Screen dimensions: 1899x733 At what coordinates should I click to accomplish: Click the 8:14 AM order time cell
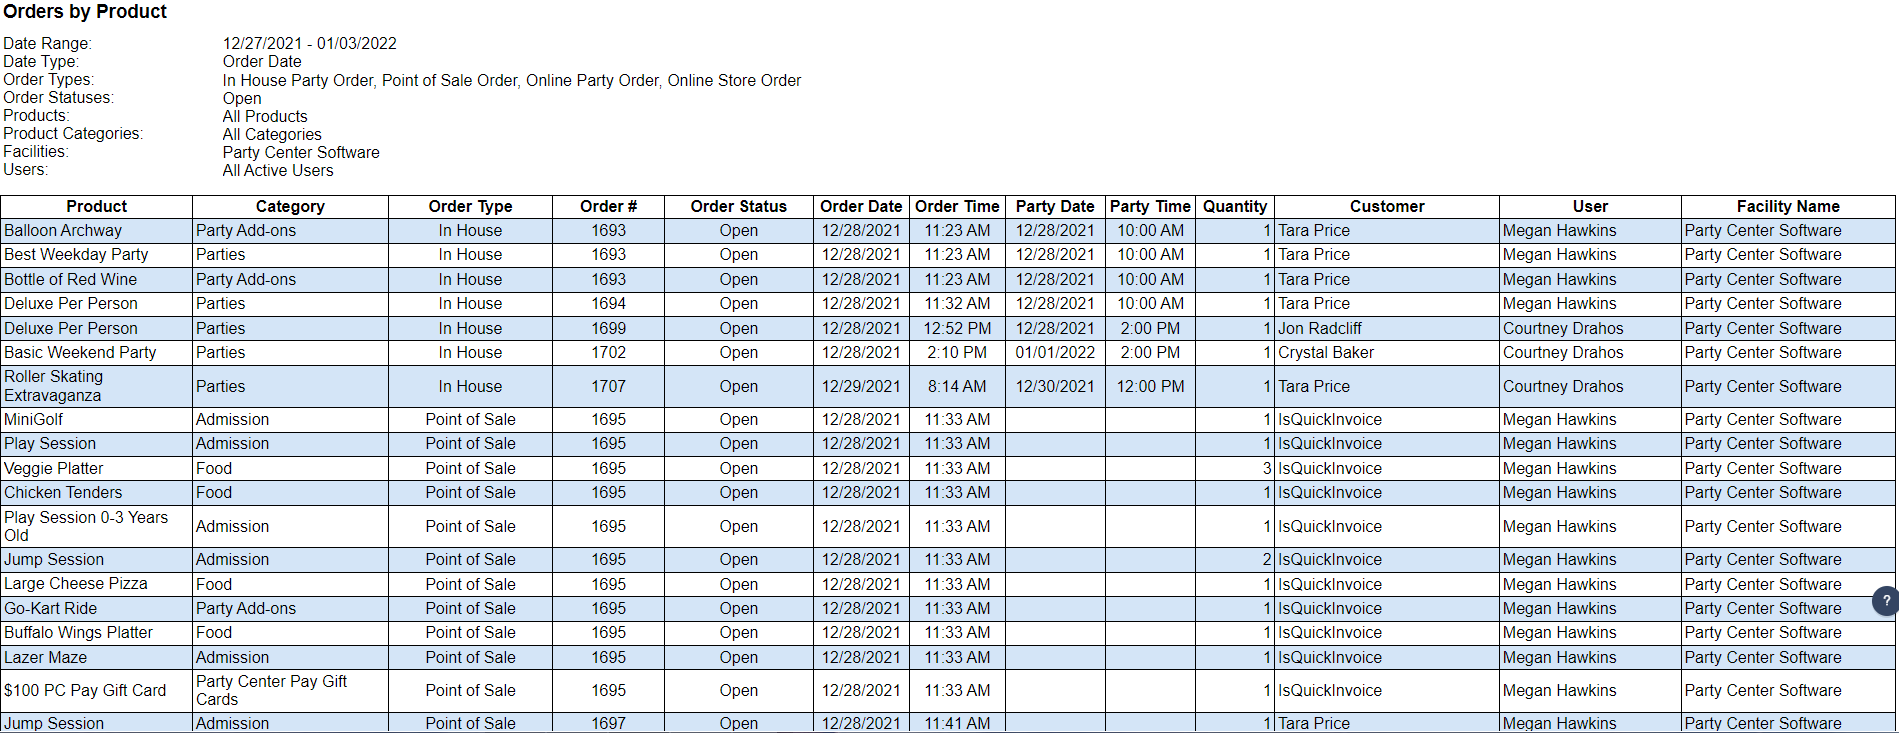tap(957, 386)
